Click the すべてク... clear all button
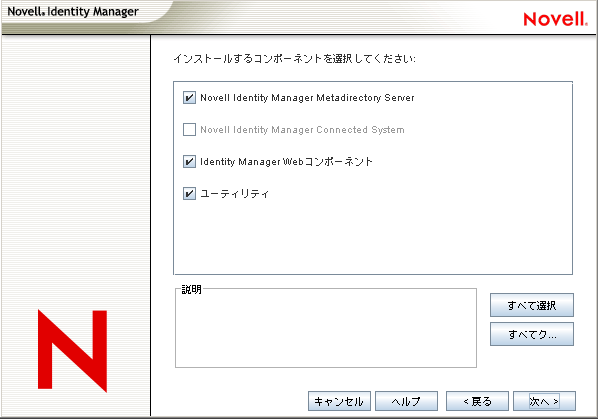Image resolution: width=598 pixels, height=419 pixels. click(x=532, y=334)
